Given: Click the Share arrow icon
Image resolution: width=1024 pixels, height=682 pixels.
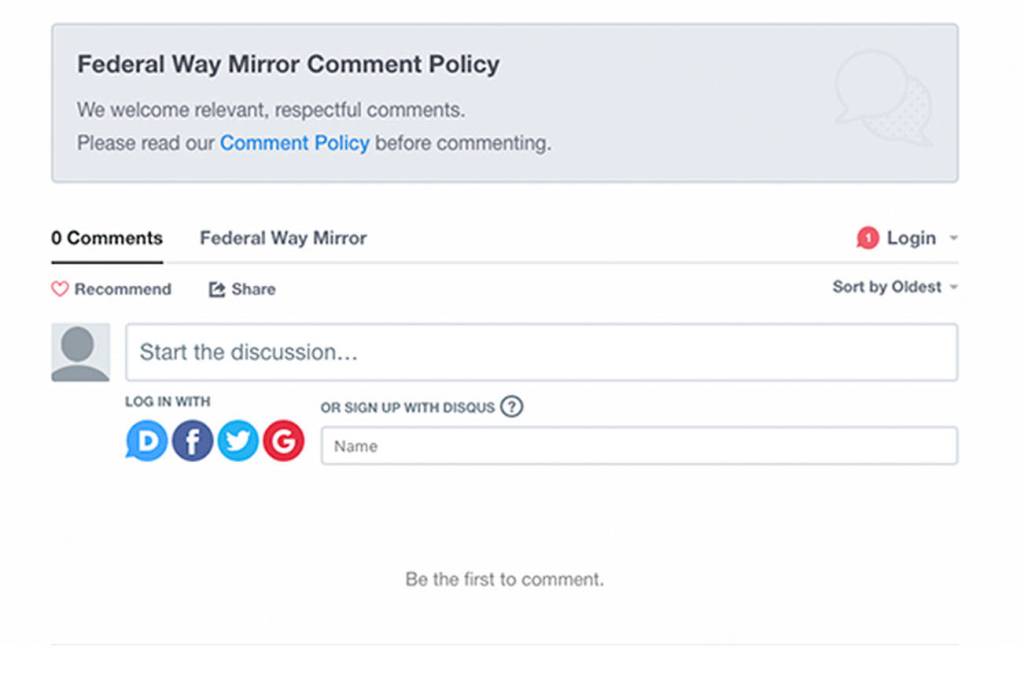Looking at the screenshot, I should click(216, 289).
